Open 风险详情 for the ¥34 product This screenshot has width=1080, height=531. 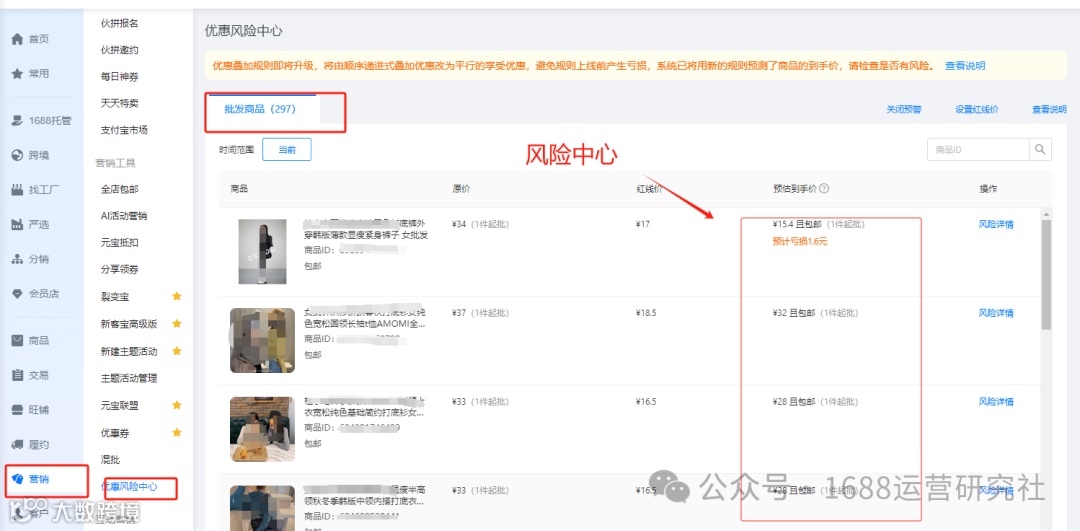(996, 225)
